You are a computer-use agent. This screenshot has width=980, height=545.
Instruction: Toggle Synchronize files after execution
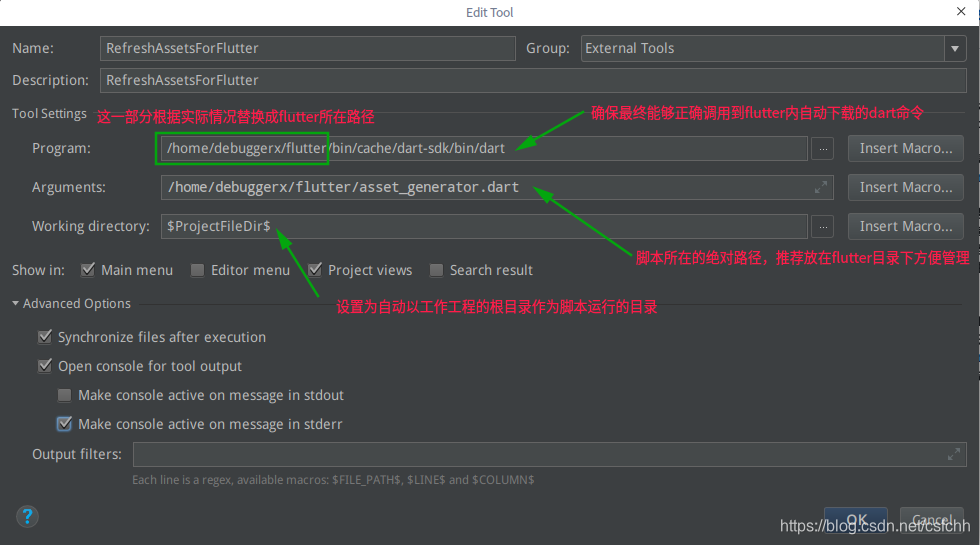[x=45, y=337]
